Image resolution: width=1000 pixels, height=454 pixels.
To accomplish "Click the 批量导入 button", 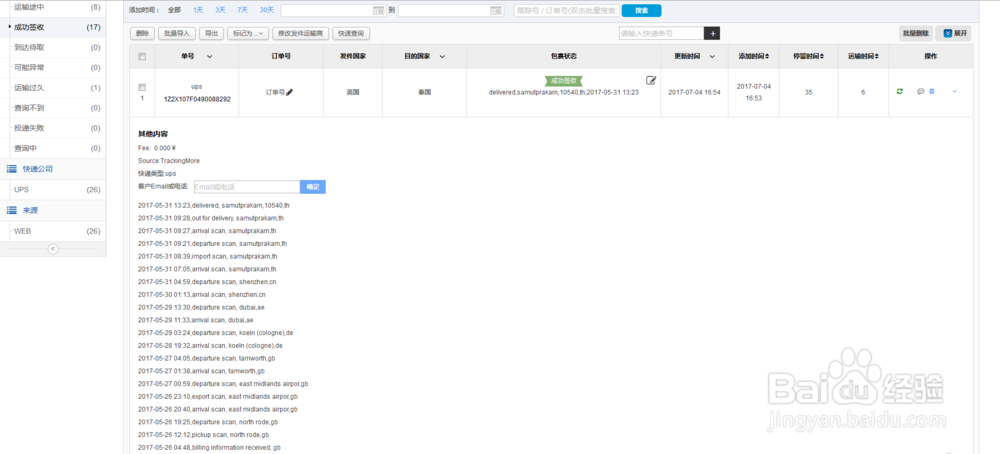I will point(176,34).
